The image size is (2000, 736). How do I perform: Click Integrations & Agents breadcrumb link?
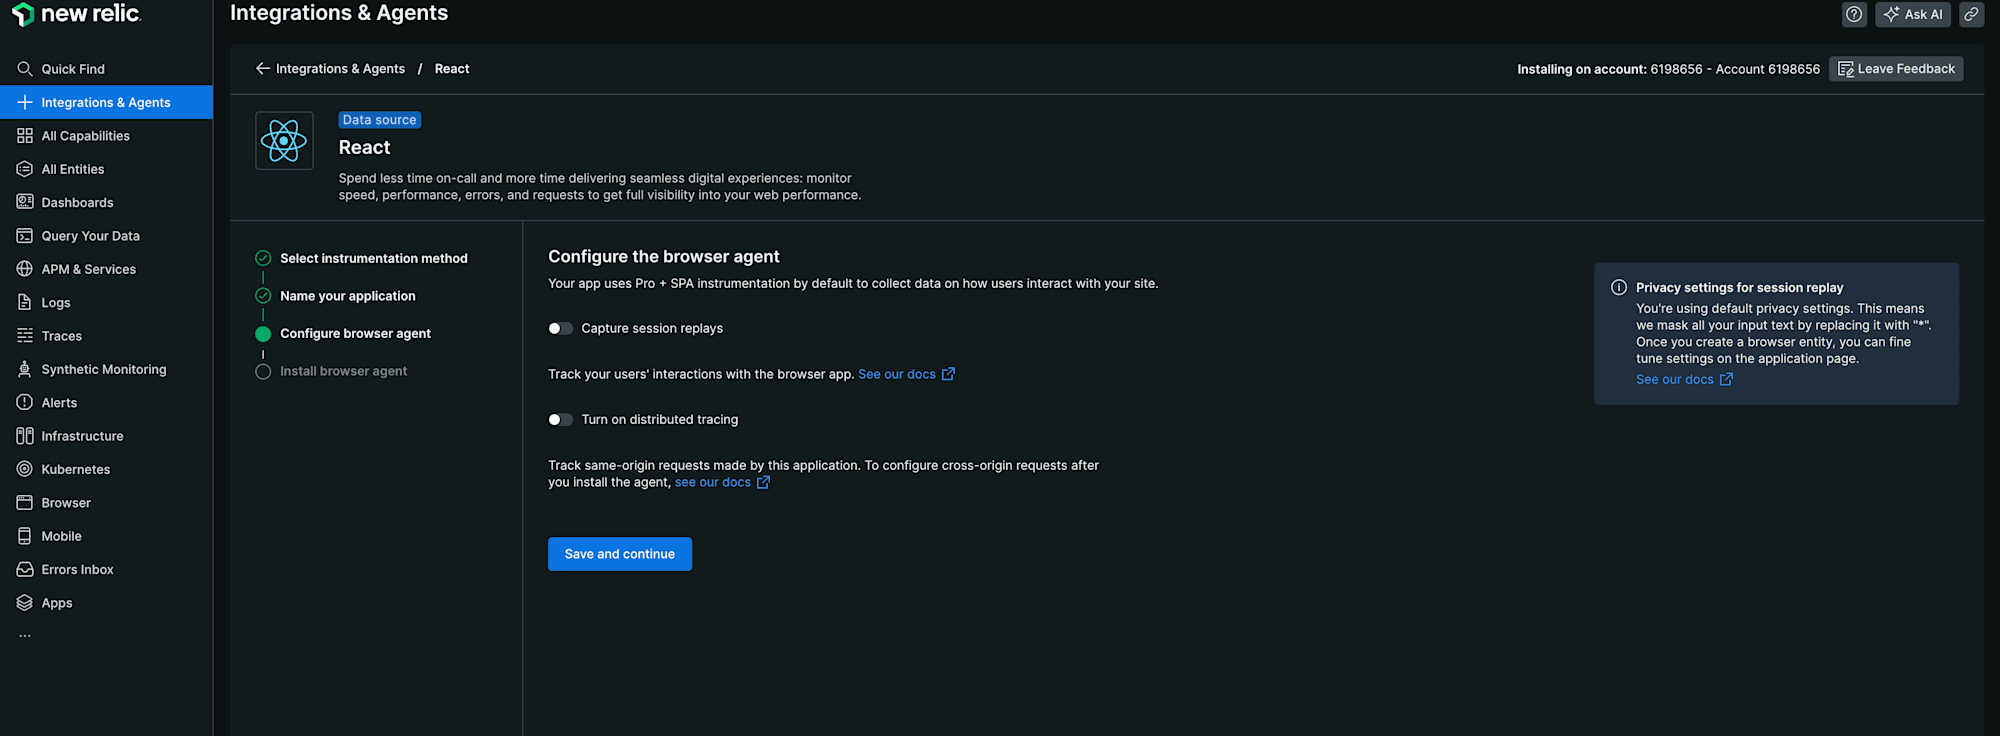340,69
